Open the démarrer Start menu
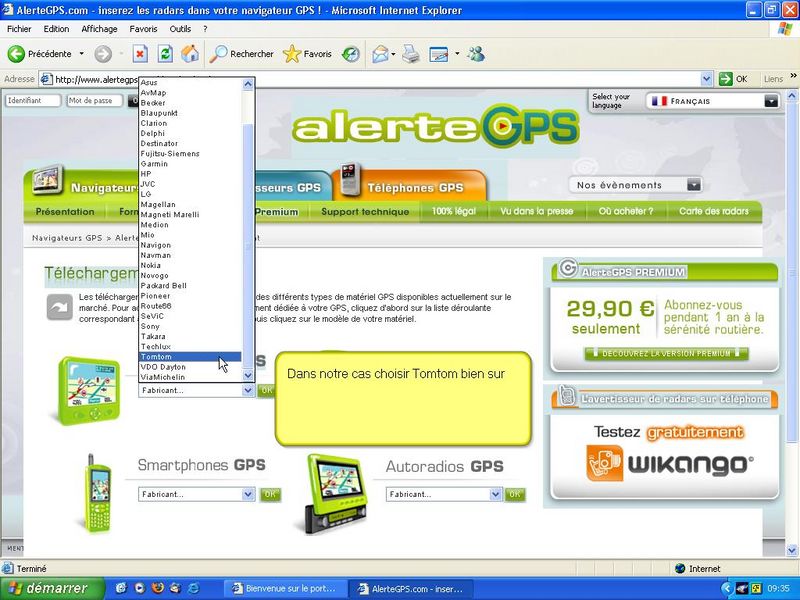The image size is (800, 600). click(52, 588)
